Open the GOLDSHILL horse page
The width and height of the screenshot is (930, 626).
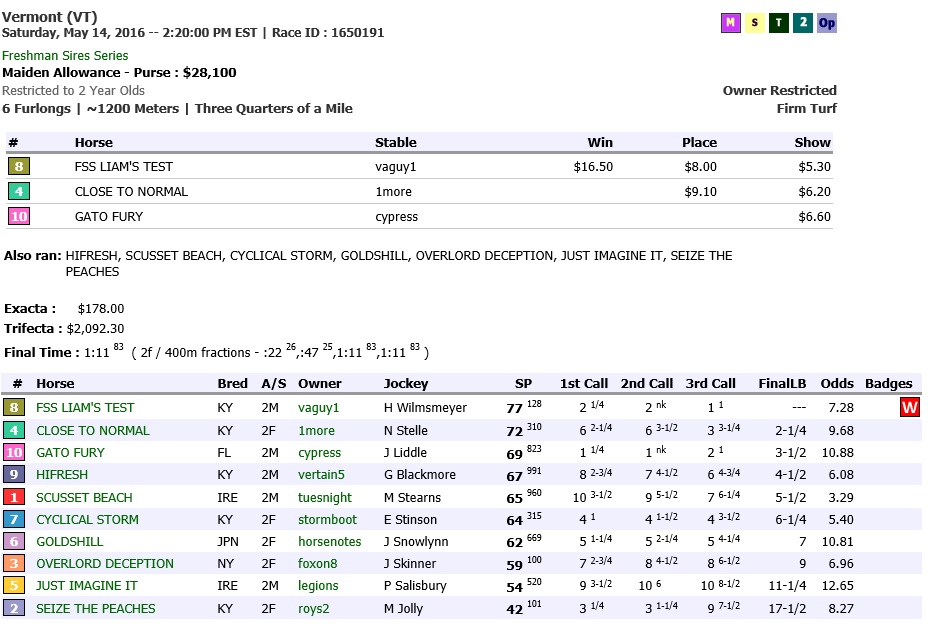point(70,542)
